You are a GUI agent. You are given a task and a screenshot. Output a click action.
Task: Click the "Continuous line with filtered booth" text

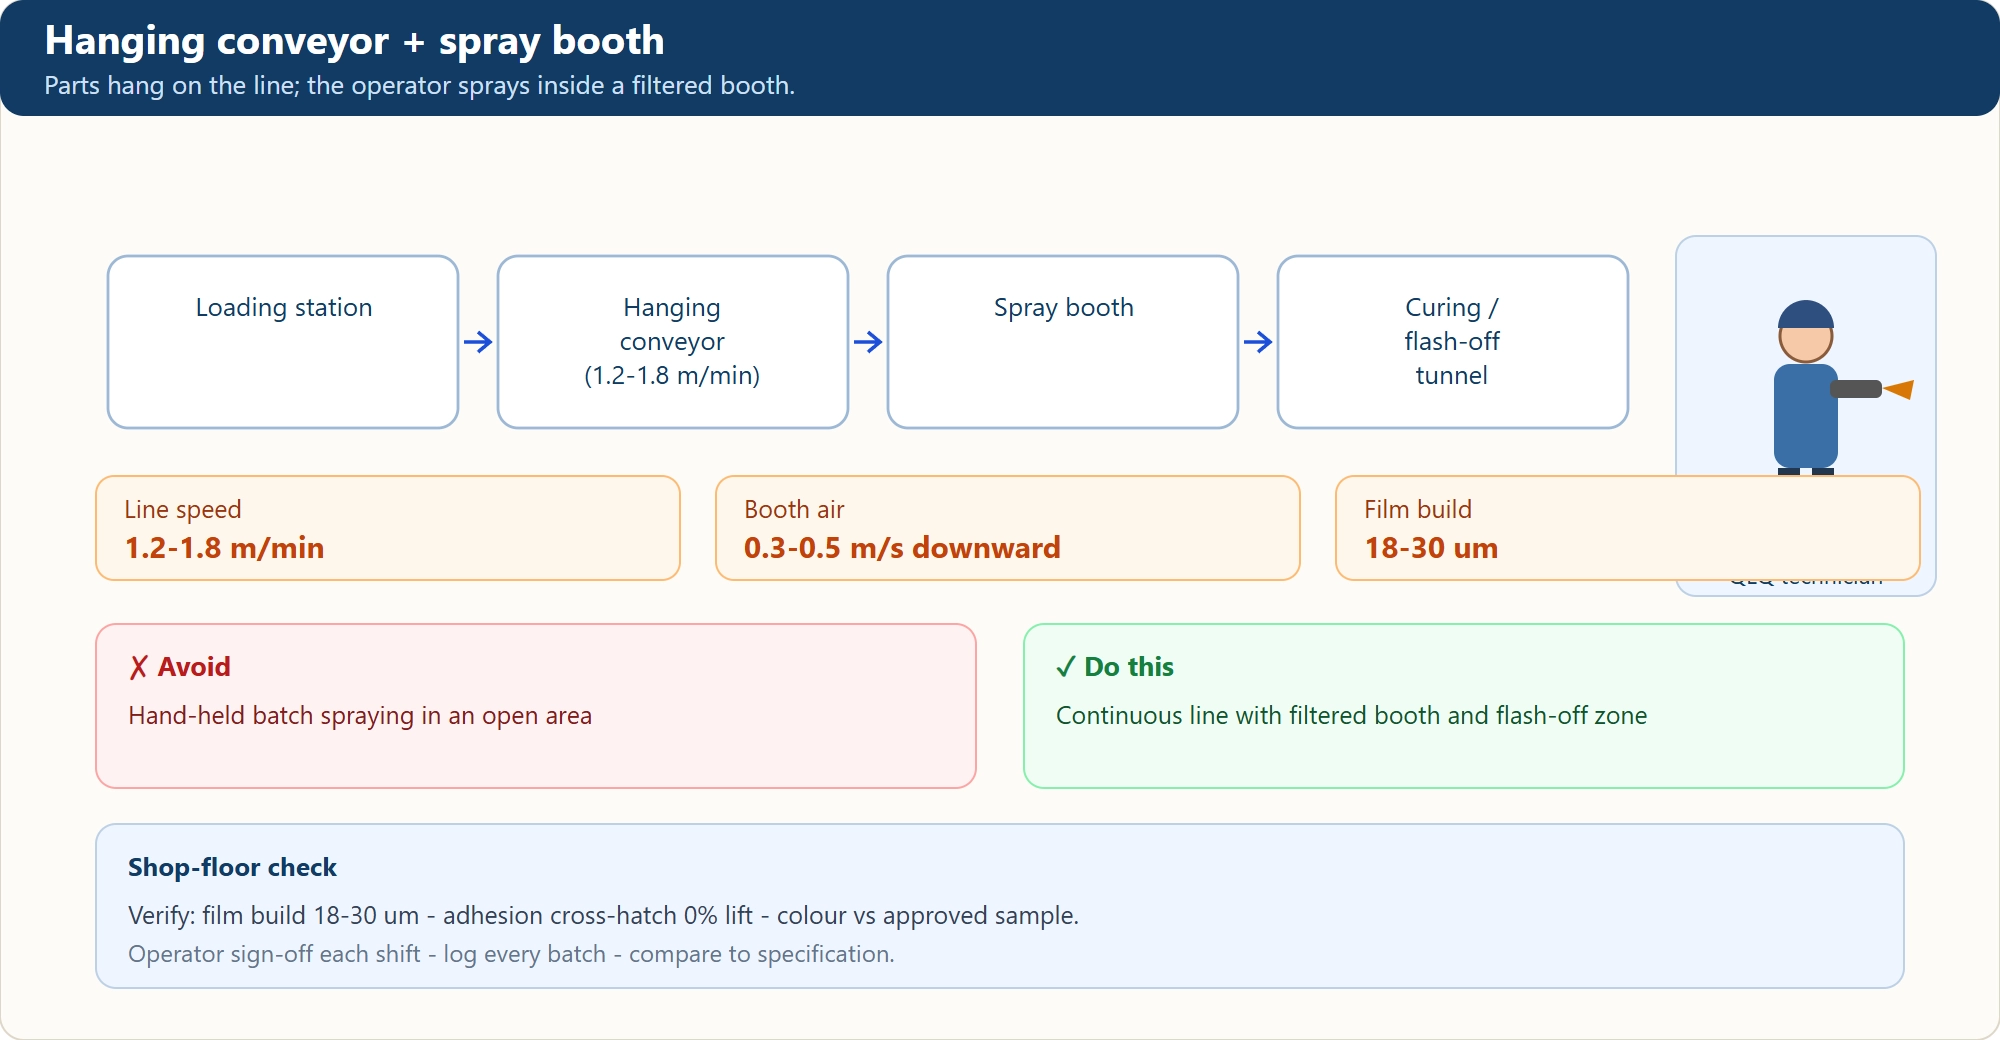coord(1351,716)
